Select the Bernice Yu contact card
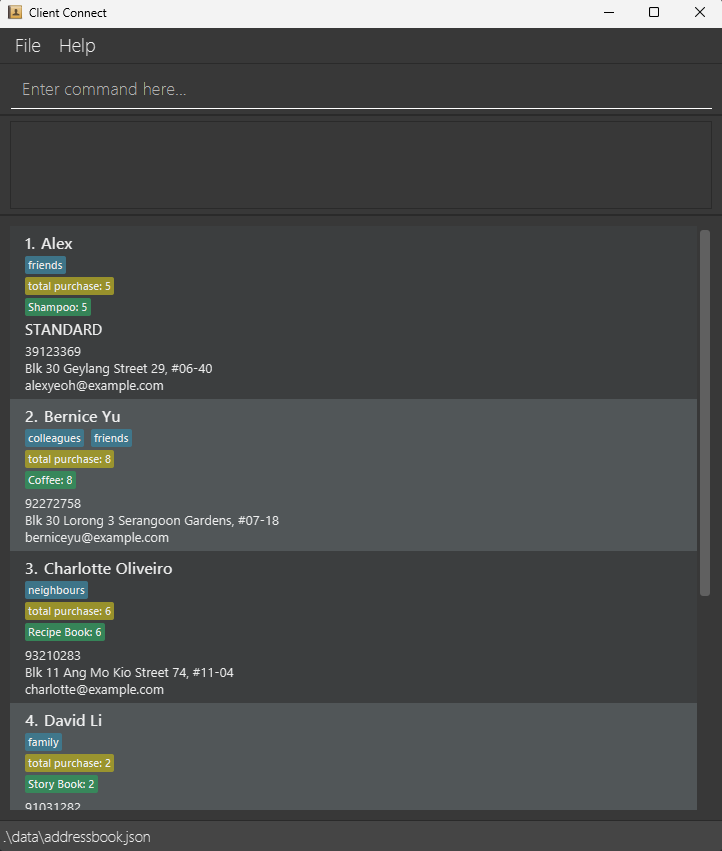Viewport: 722px width, 851px height. pos(353,475)
